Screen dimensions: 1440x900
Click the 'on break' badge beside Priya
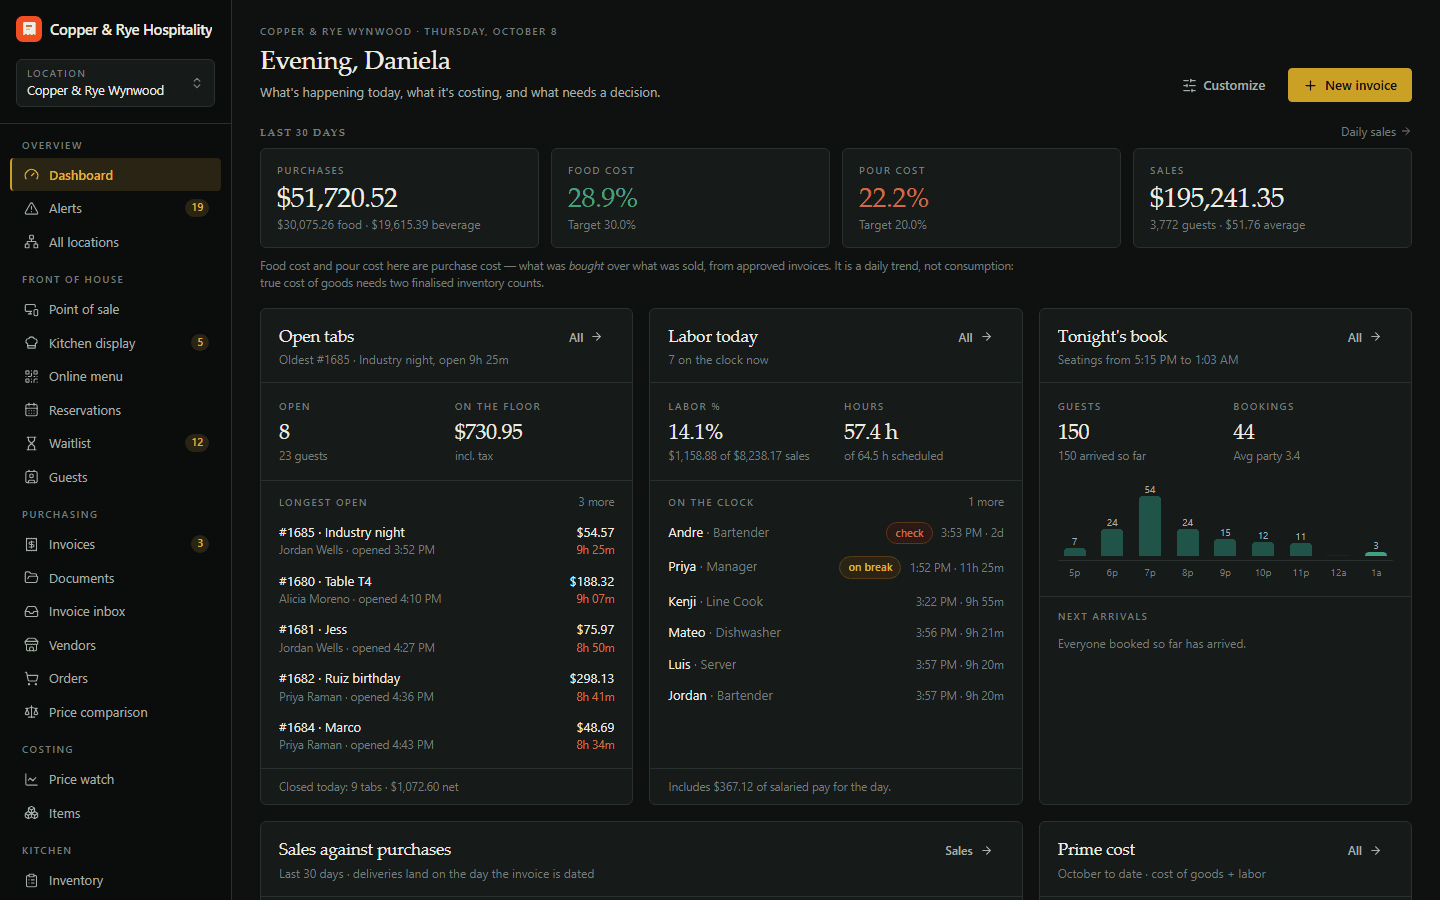[x=870, y=567]
